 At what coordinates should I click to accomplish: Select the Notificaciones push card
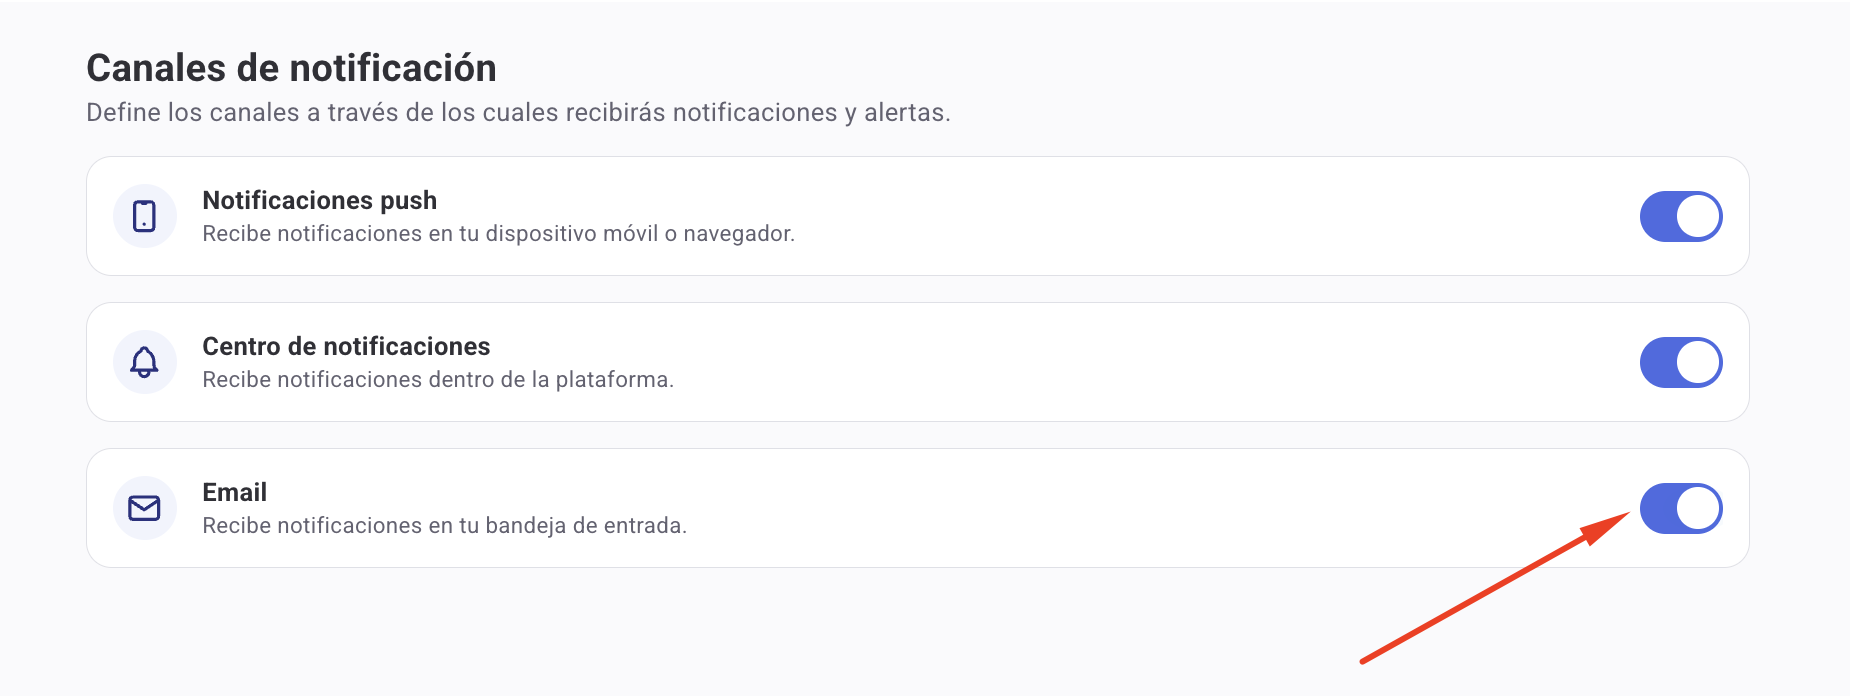900,216
